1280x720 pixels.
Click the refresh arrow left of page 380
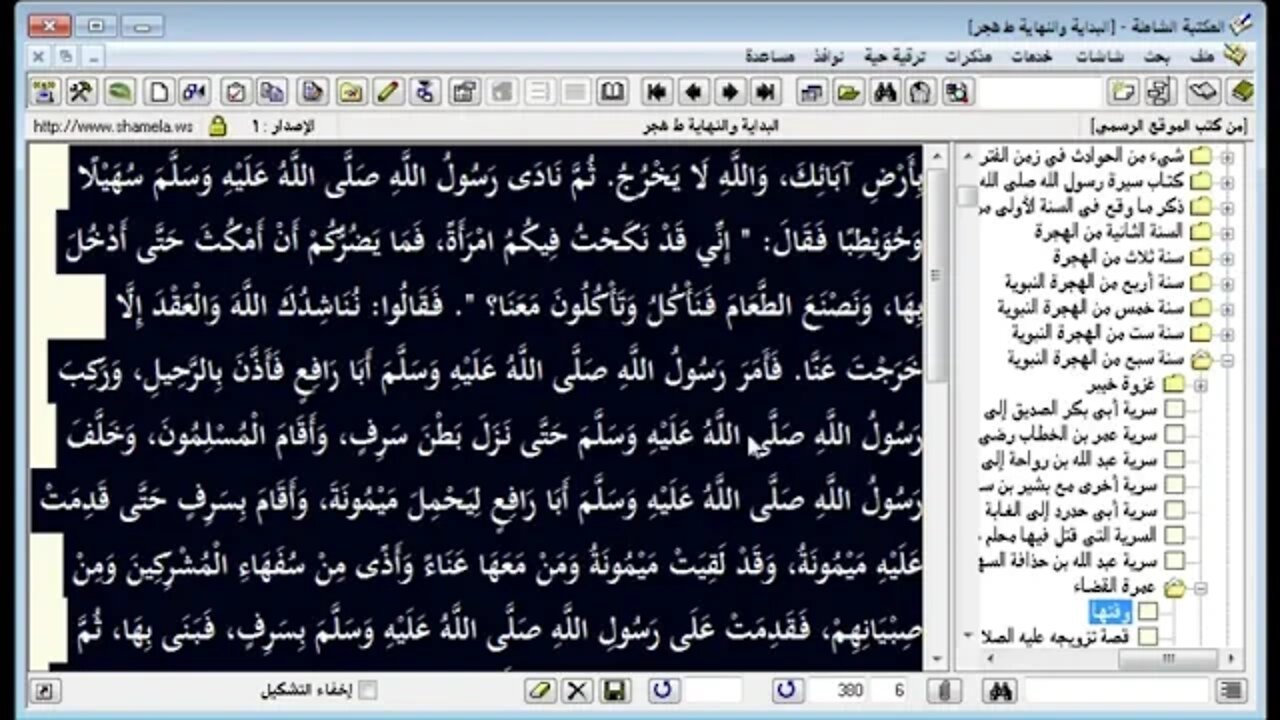[x=786, y=690]
